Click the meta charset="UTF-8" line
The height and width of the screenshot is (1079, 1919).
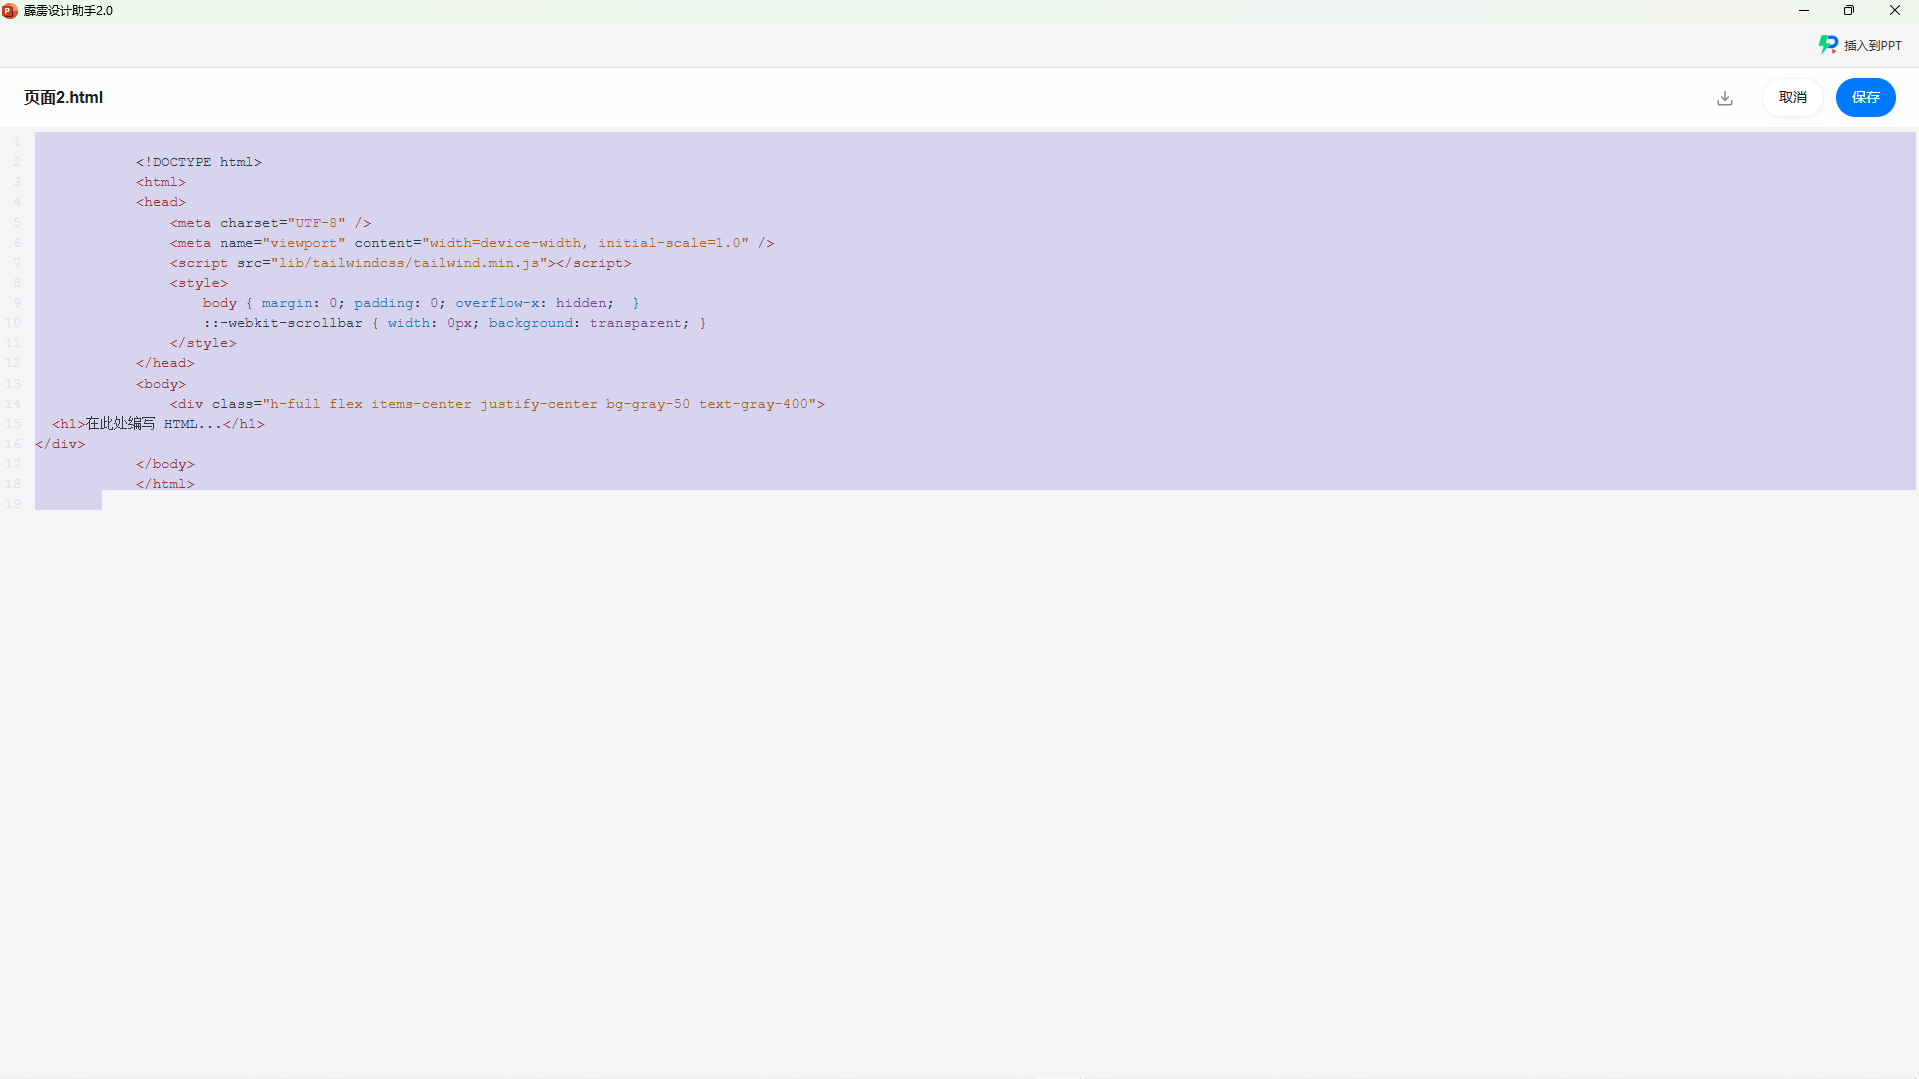[x=270, y=223]
